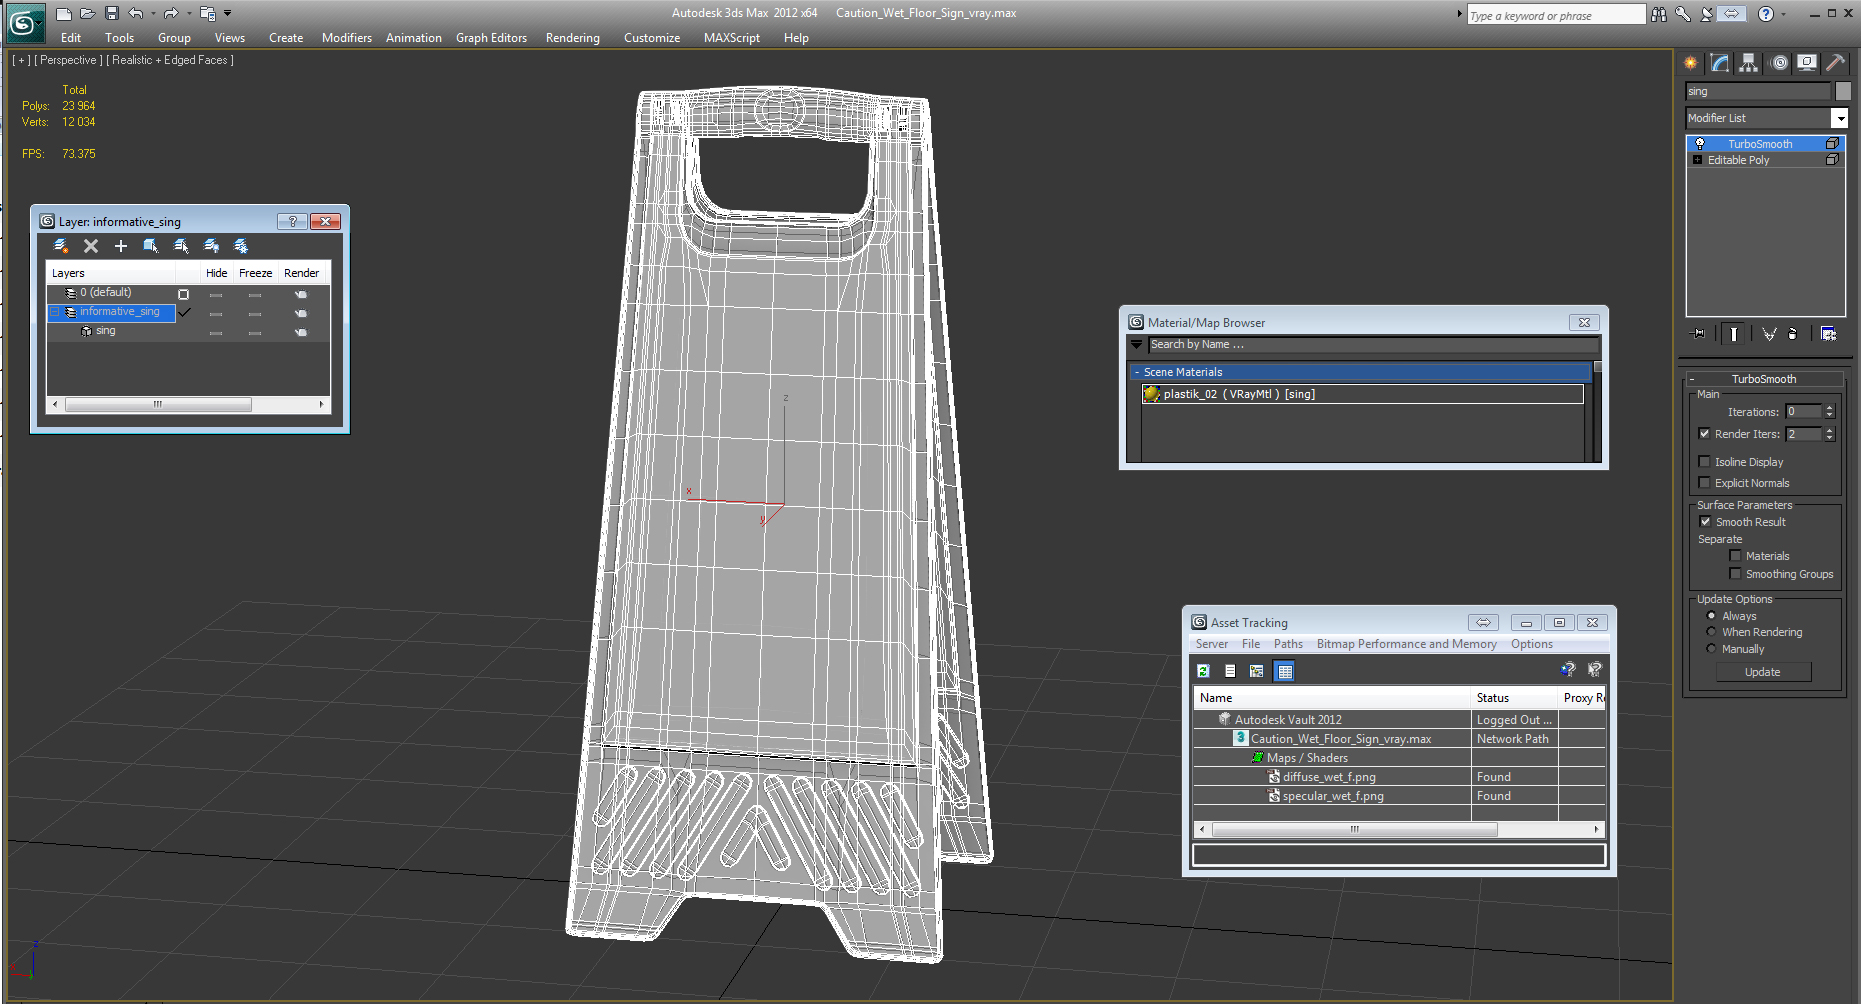
Task: Open the Communication Center satellite icon
Action: [1707, 14]
